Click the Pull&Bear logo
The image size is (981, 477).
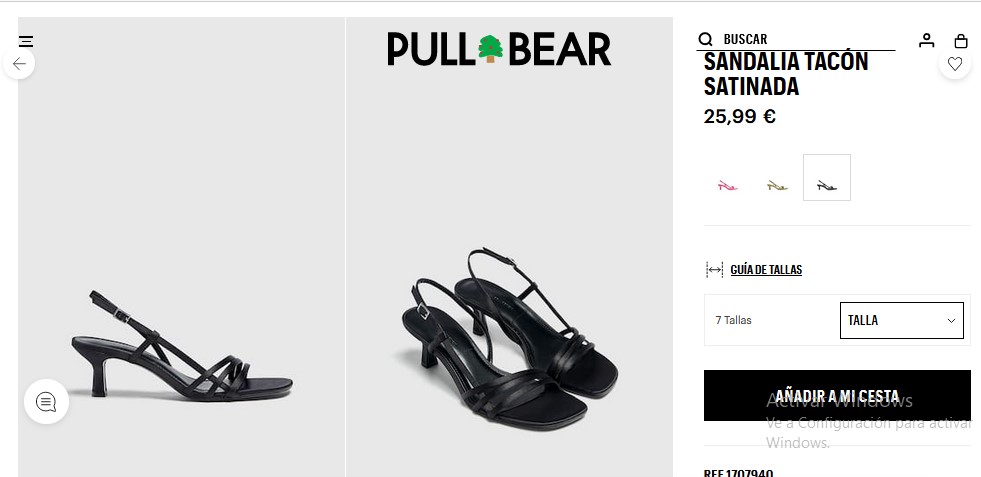[x=499, y=49]
